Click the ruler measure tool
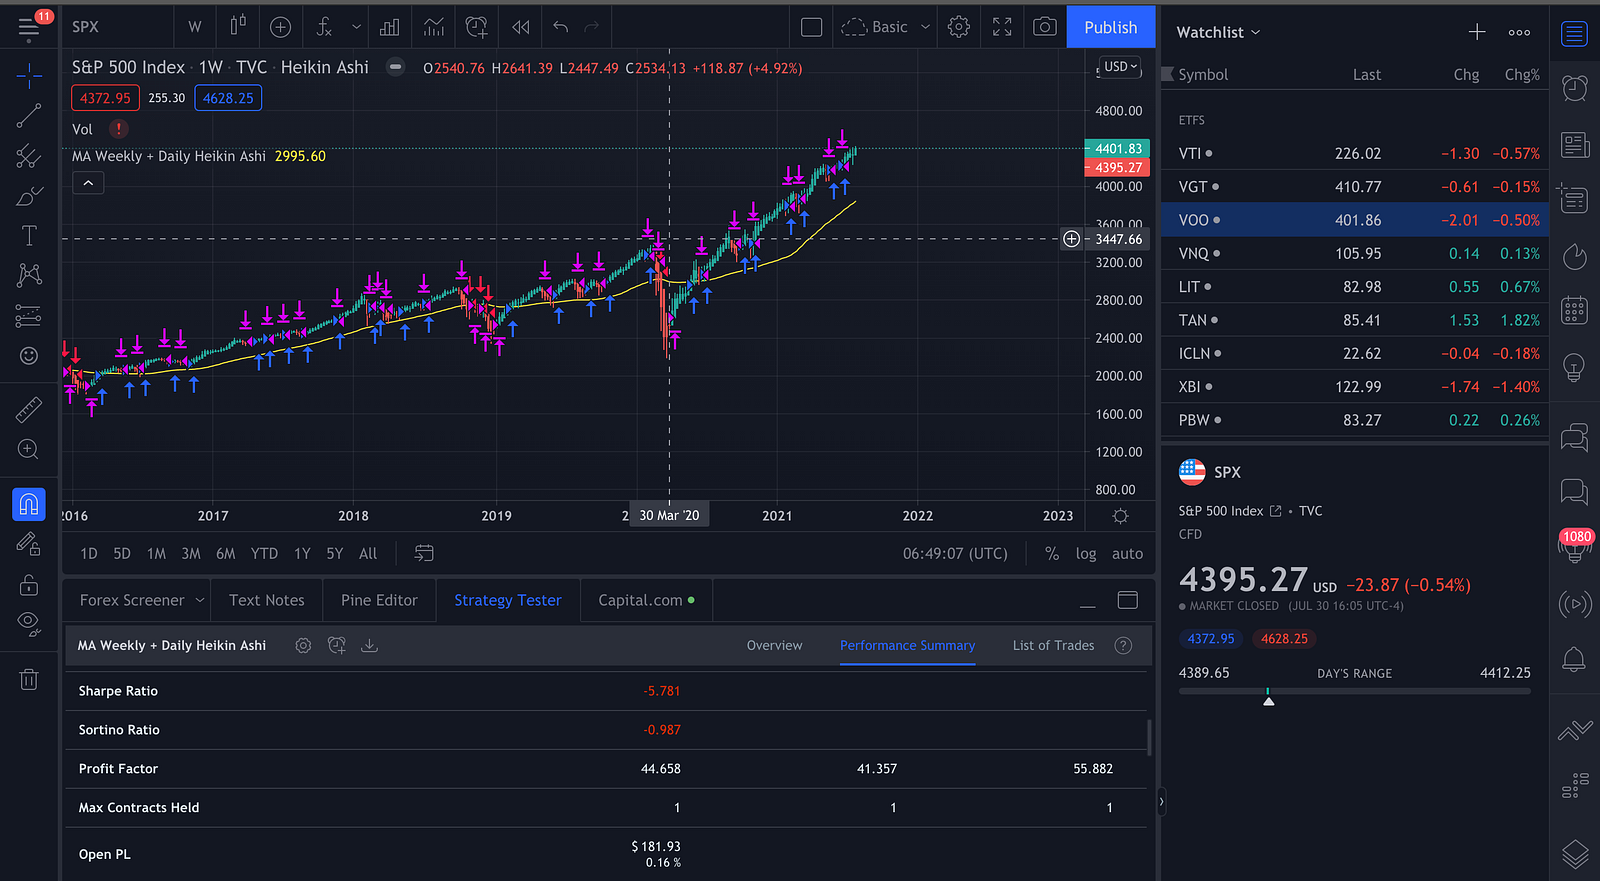The height and width of the screenshot is (881, 1600). click(x=29, y=409)
